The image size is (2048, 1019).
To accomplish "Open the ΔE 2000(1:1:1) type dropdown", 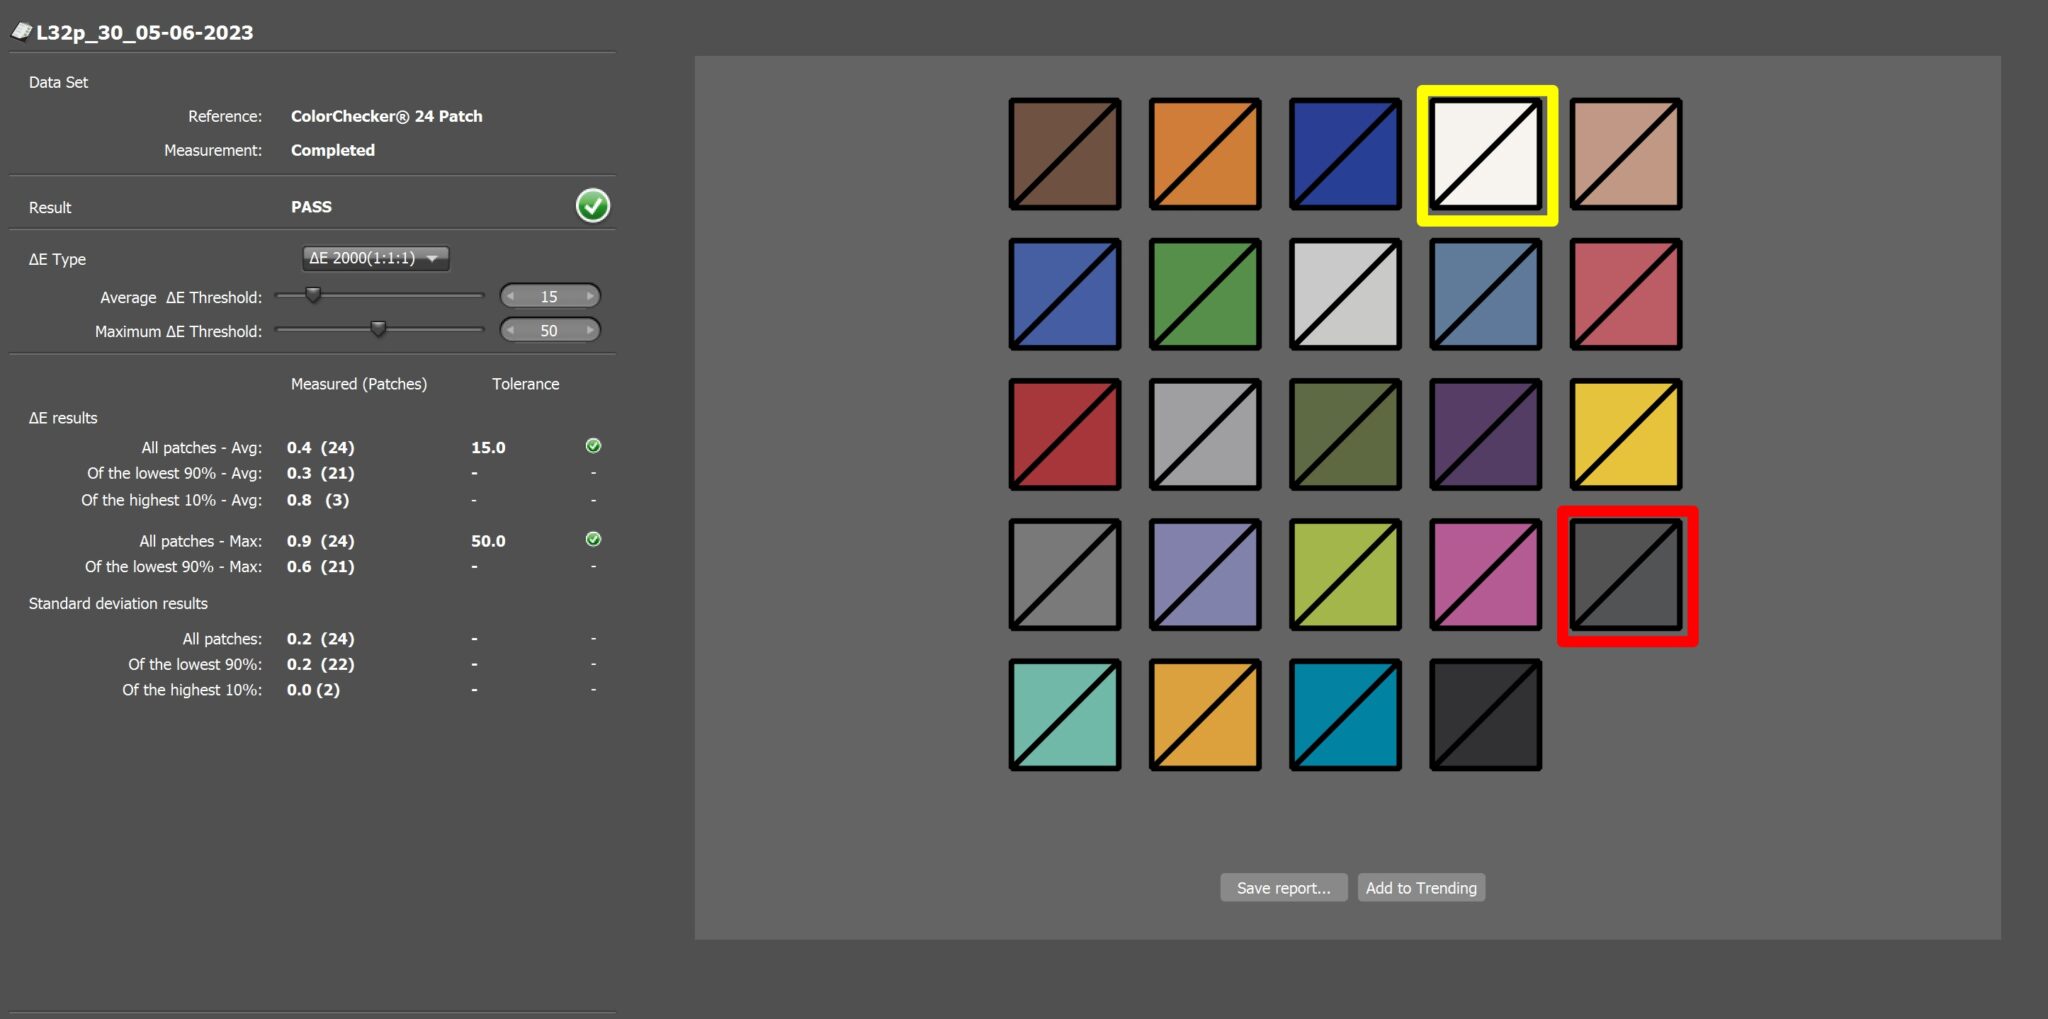I will (x=375, y=258).
